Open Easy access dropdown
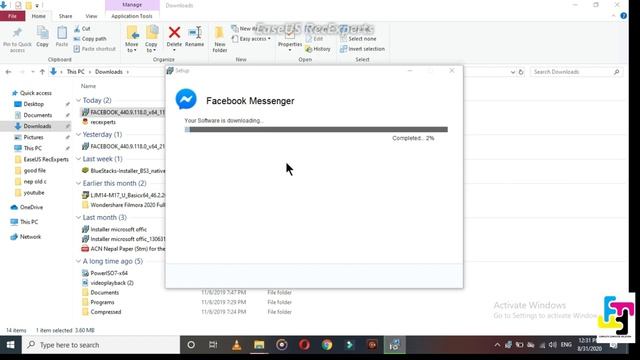Screen dimensions: 640x360 coord(251,39)
